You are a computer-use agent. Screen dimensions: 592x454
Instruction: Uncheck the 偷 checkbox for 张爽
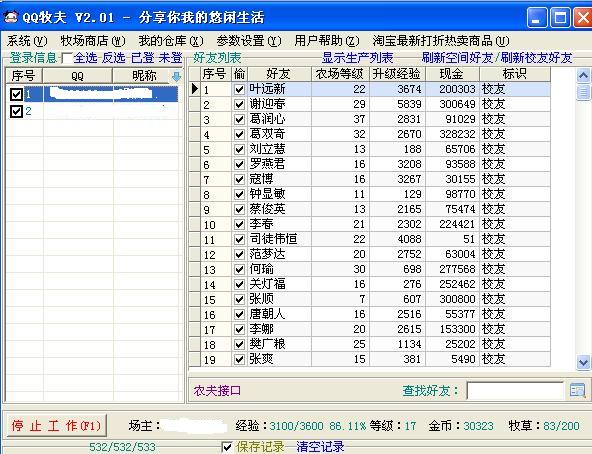point(239,359)
